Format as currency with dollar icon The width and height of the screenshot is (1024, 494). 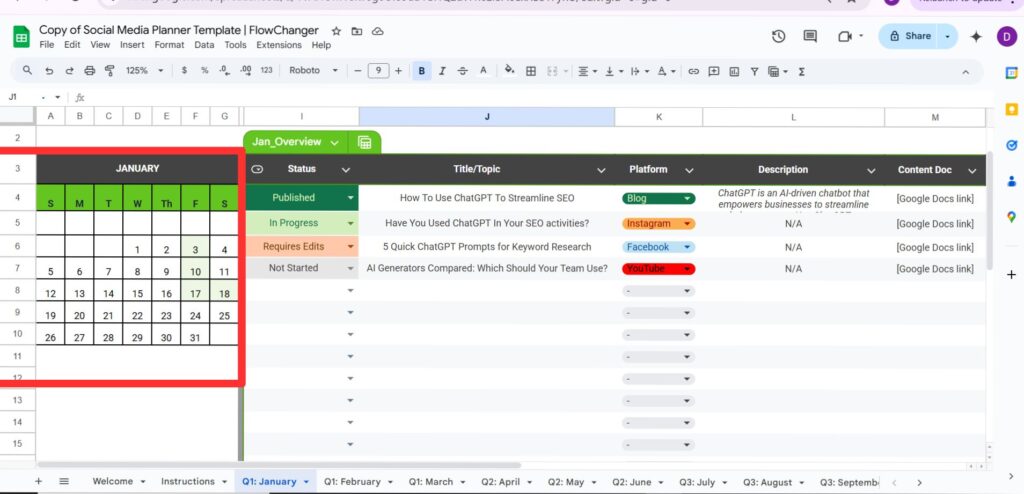pos(184,71)
